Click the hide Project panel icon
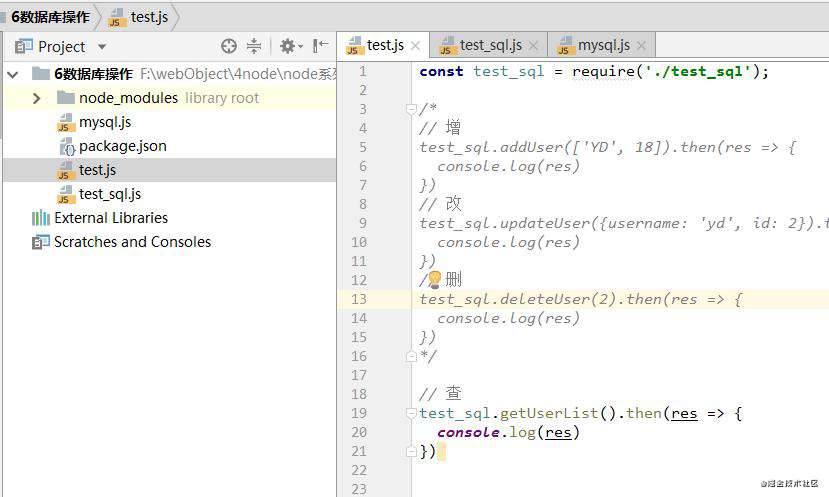829x497 pixels. pyautogui.click(x=320, y=46)
